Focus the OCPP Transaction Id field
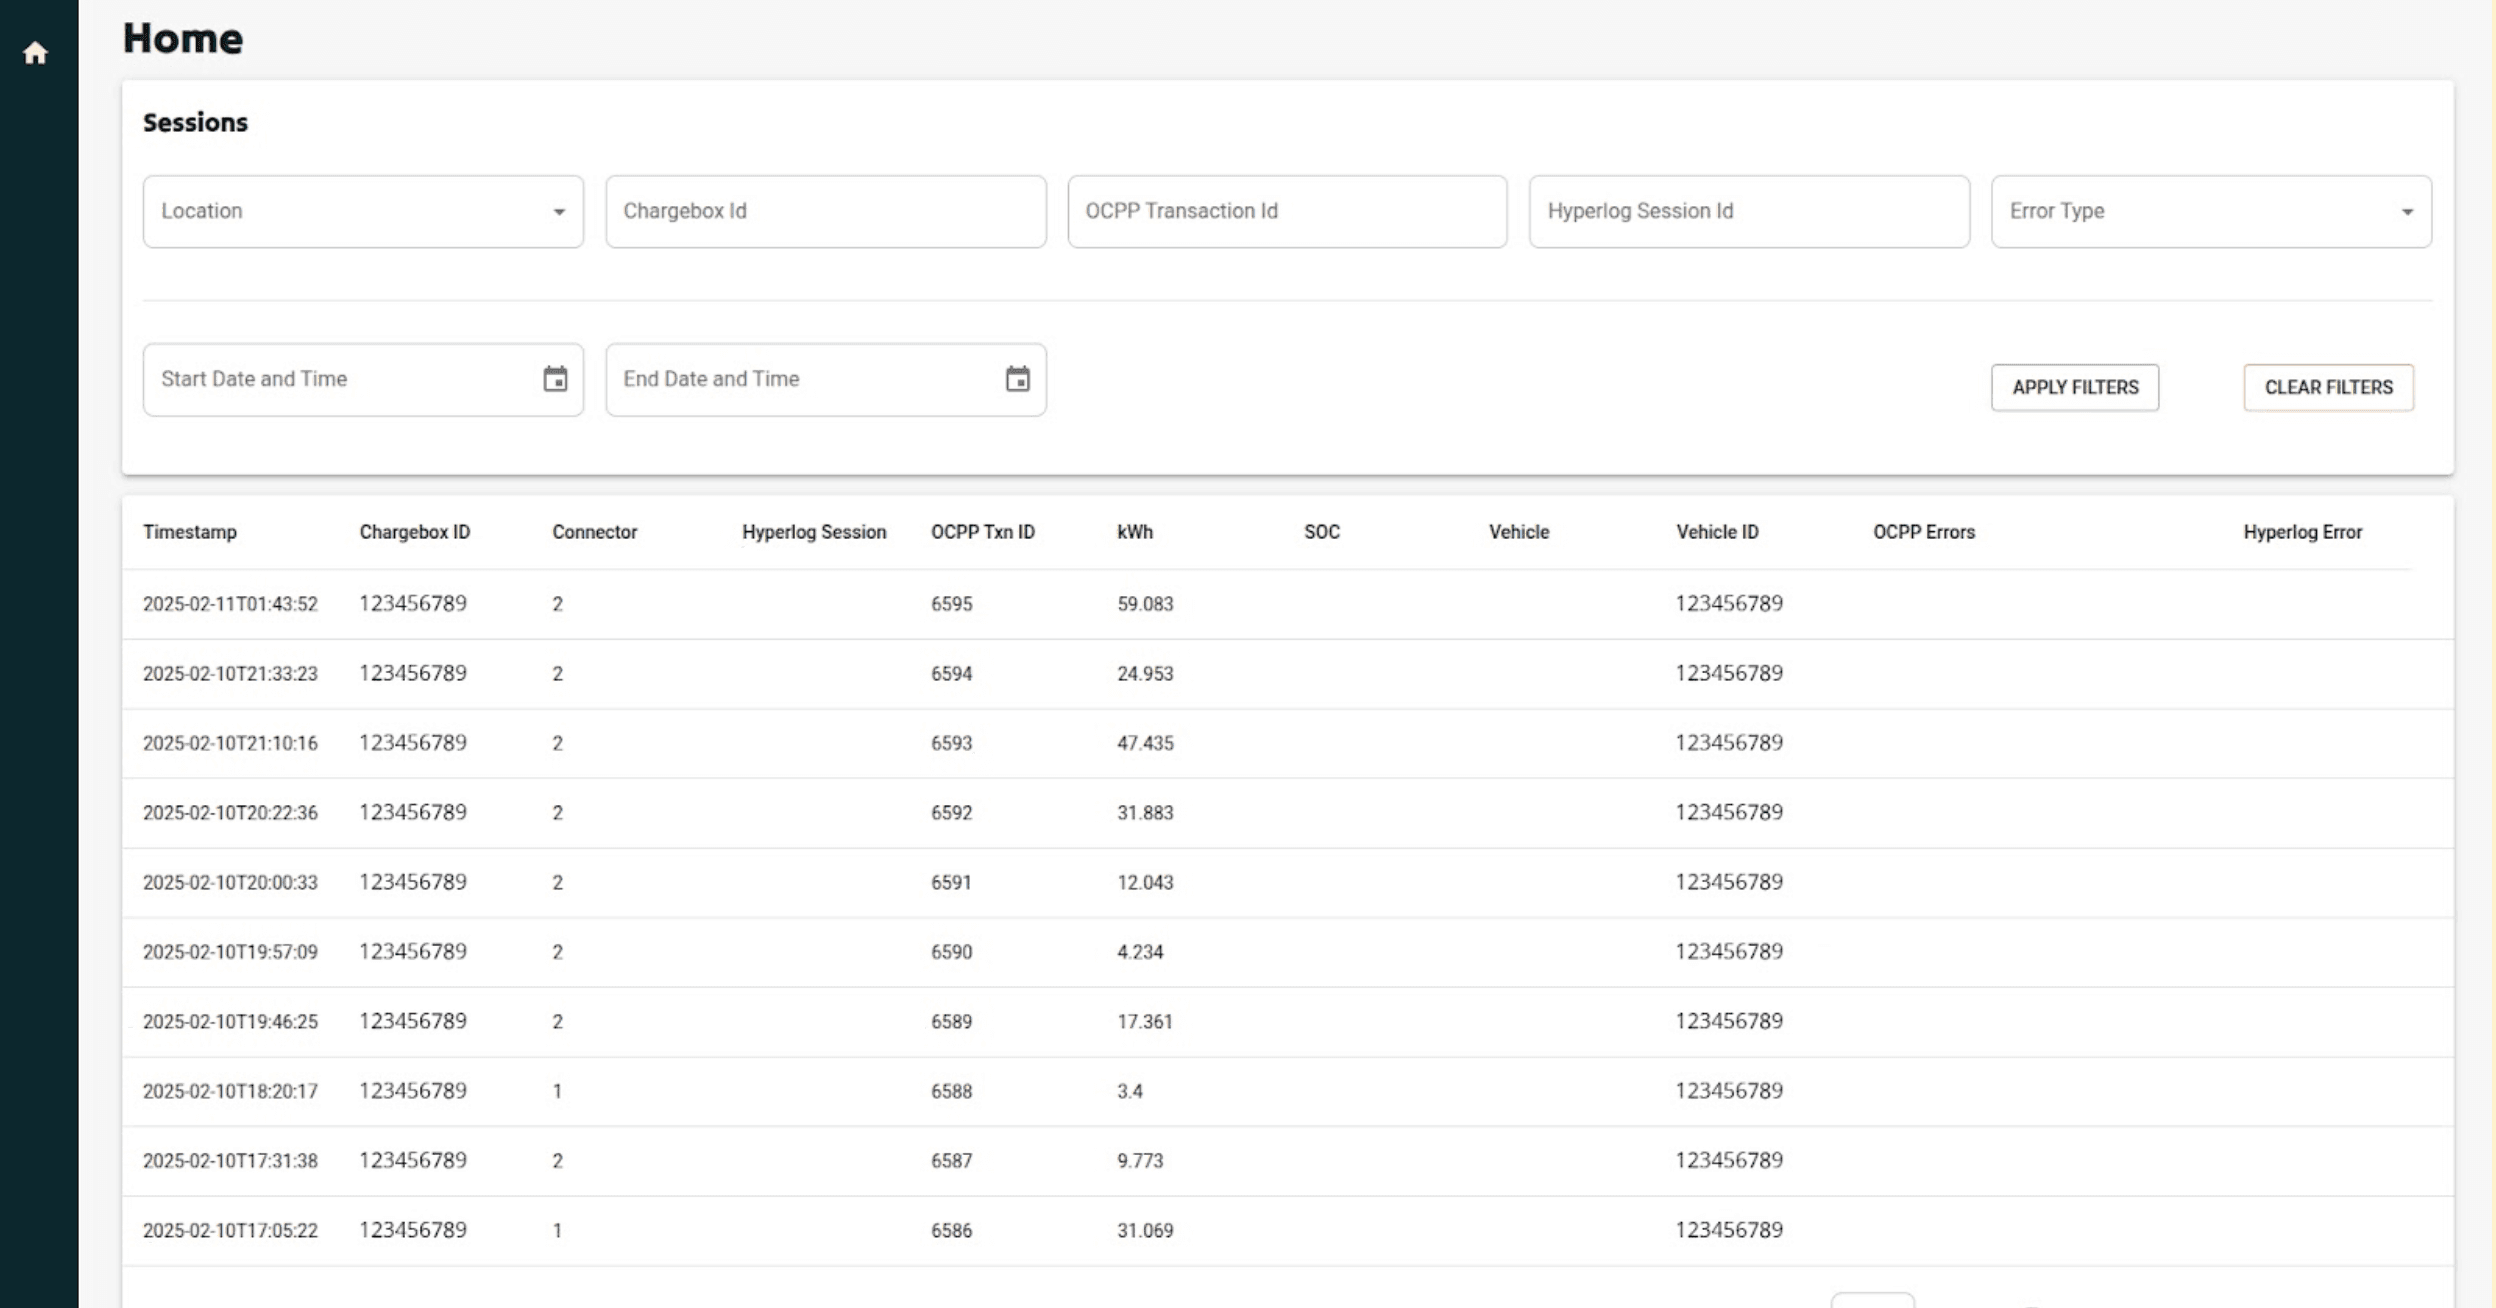2496x1308 pixels. click(1286, 212)
